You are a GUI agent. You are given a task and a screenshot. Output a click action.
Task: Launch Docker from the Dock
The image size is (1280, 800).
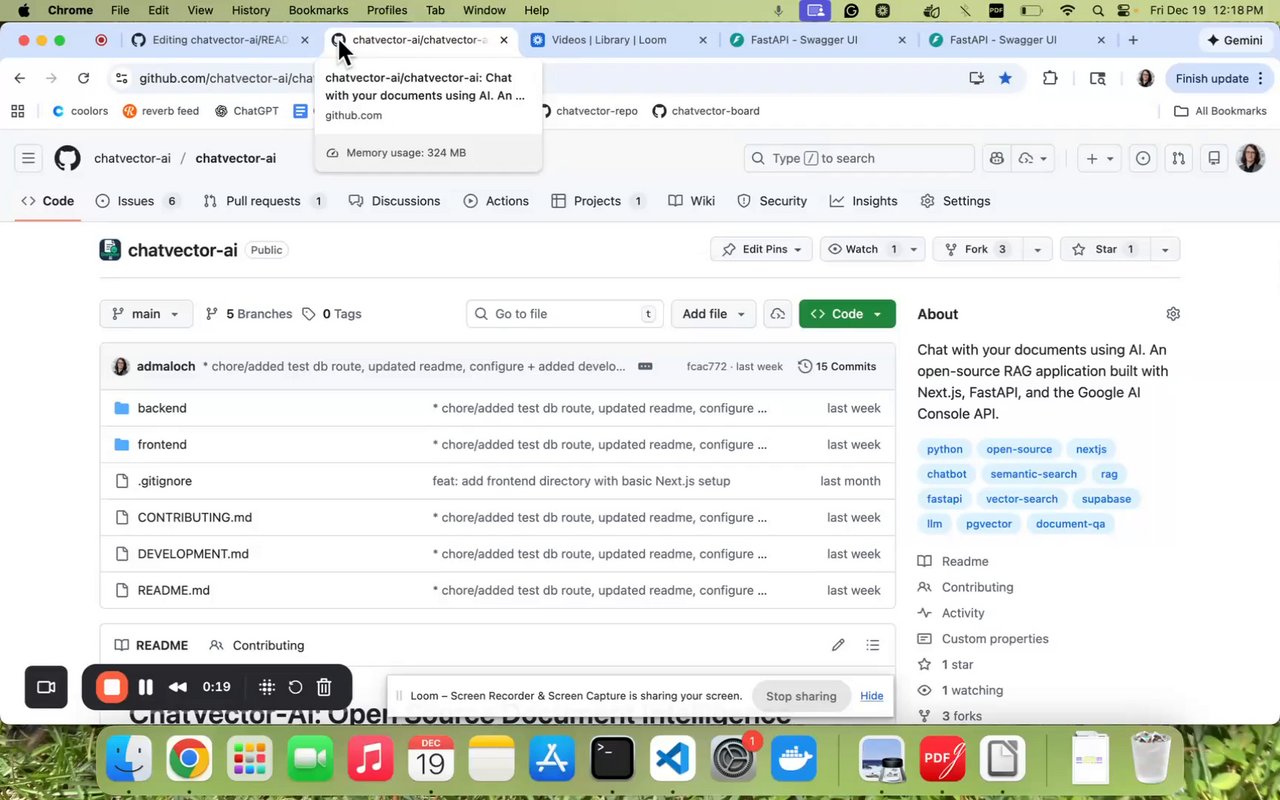(796, 759)
